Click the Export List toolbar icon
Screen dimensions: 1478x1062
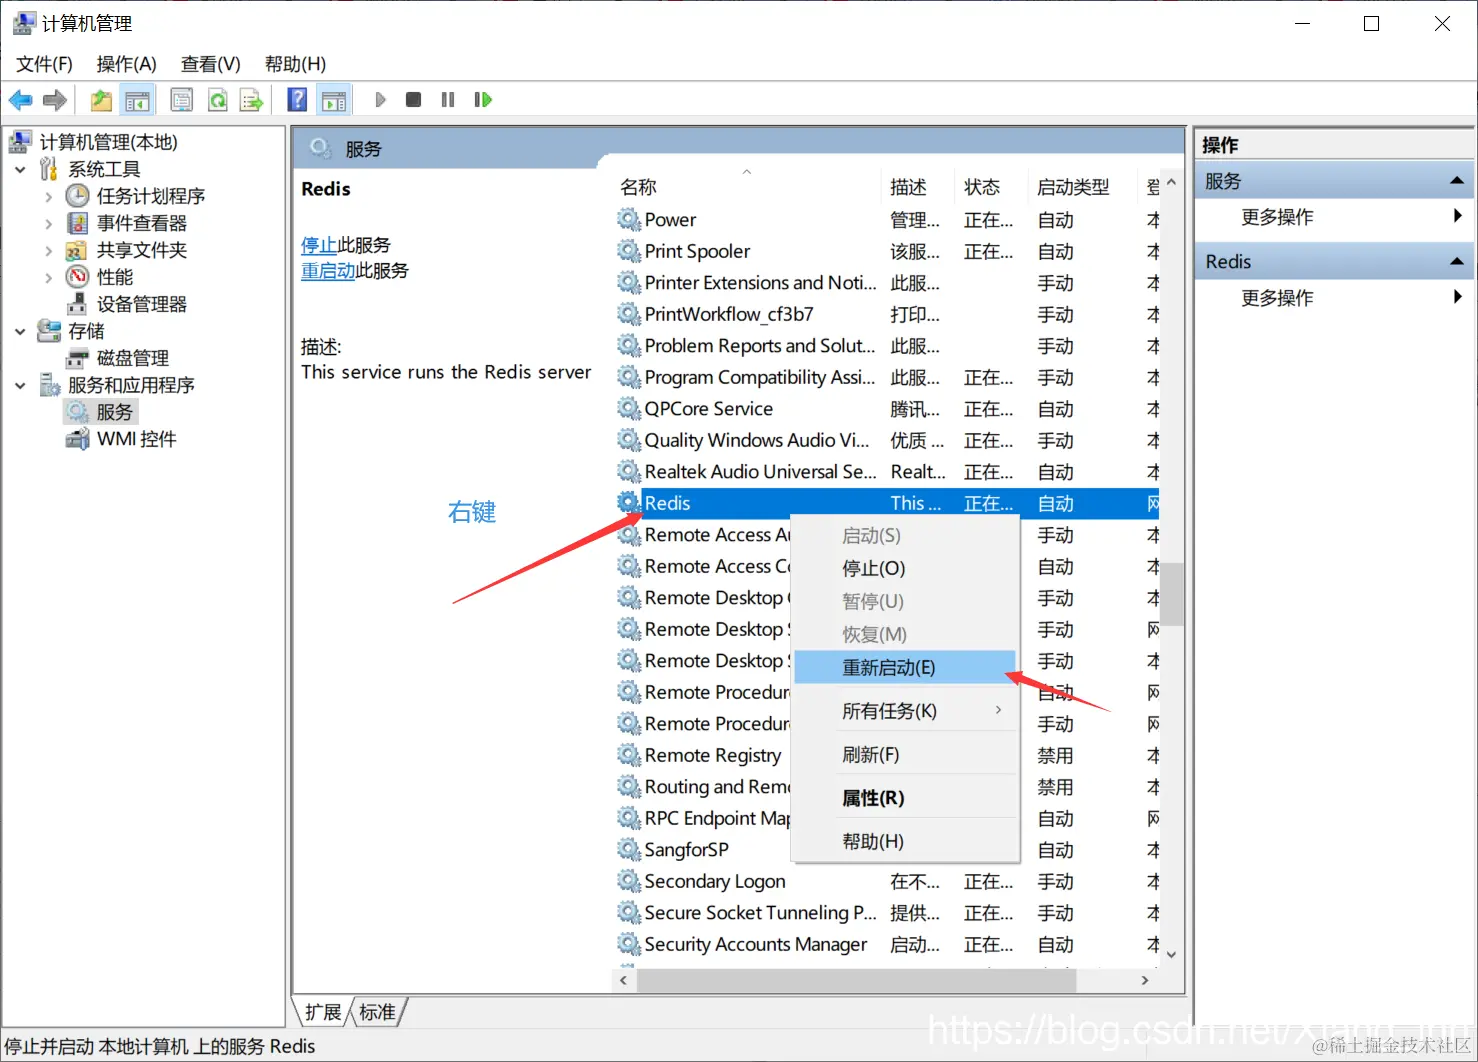pos(251,100)
